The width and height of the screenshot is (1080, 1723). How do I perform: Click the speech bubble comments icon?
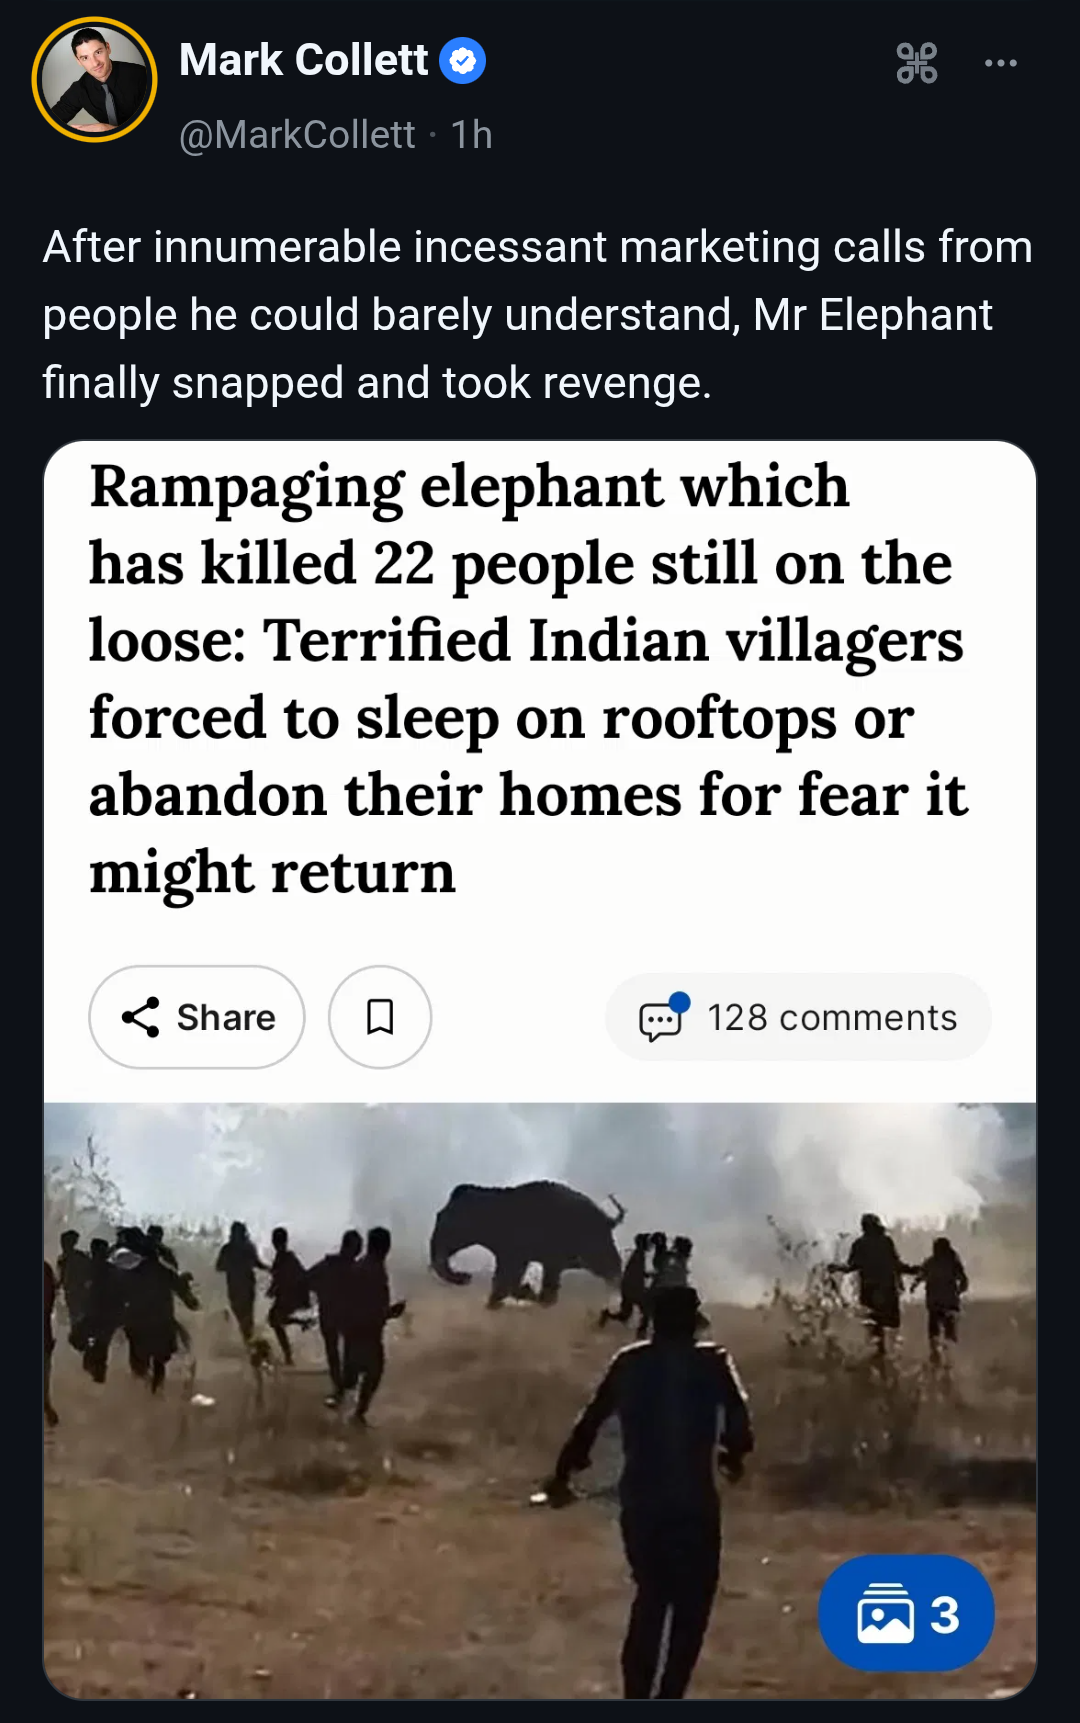click(663, 1018)
